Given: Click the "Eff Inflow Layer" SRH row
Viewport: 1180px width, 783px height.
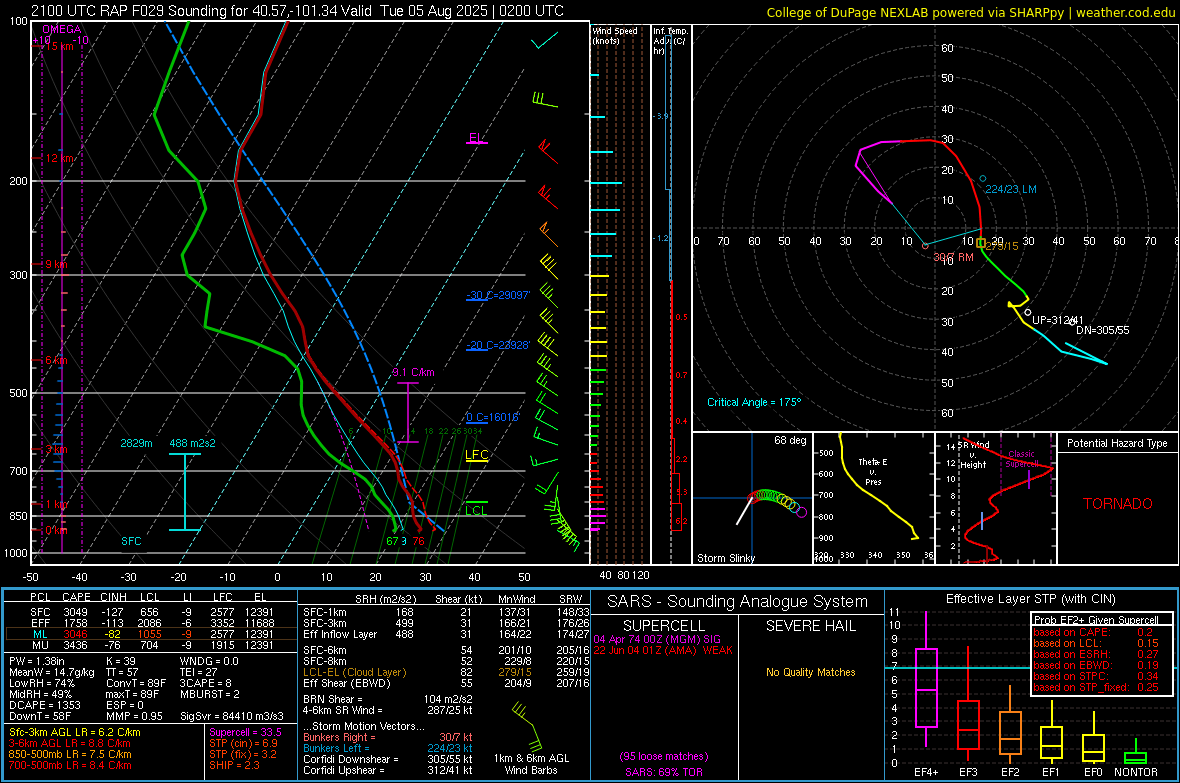Looking at the screenshot, I should pos(446,634).
